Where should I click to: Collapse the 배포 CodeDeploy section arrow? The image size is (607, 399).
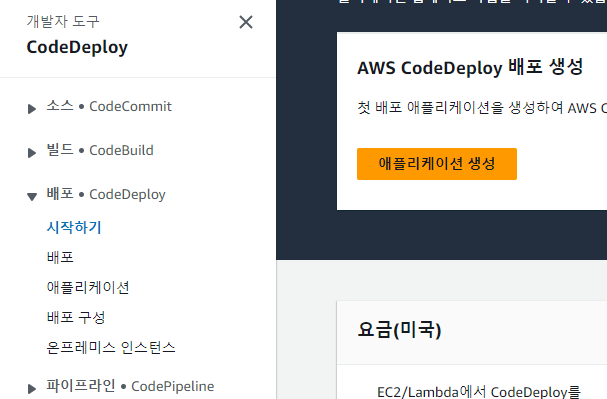(32, 197)
